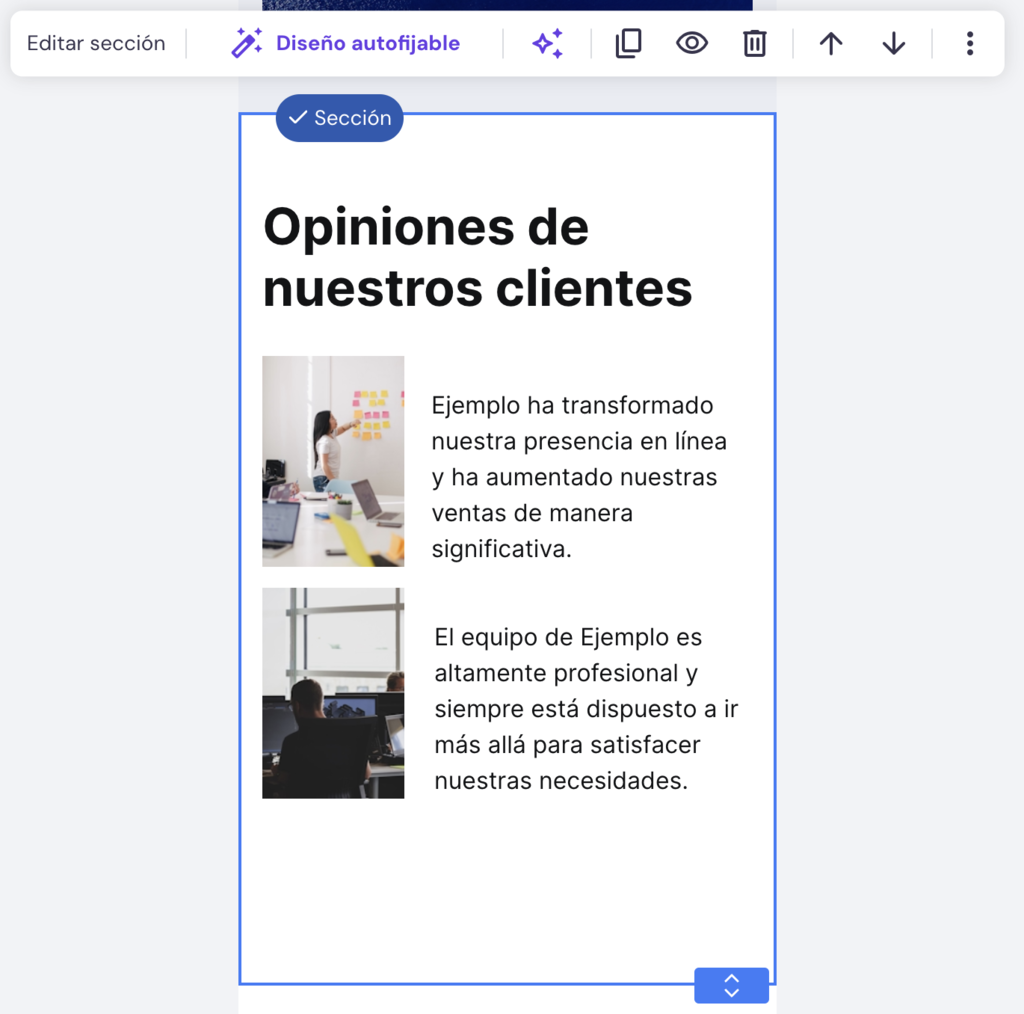Click the checkmark icon on the Sección badge
1024x1014 pixels.
[297, 117]
